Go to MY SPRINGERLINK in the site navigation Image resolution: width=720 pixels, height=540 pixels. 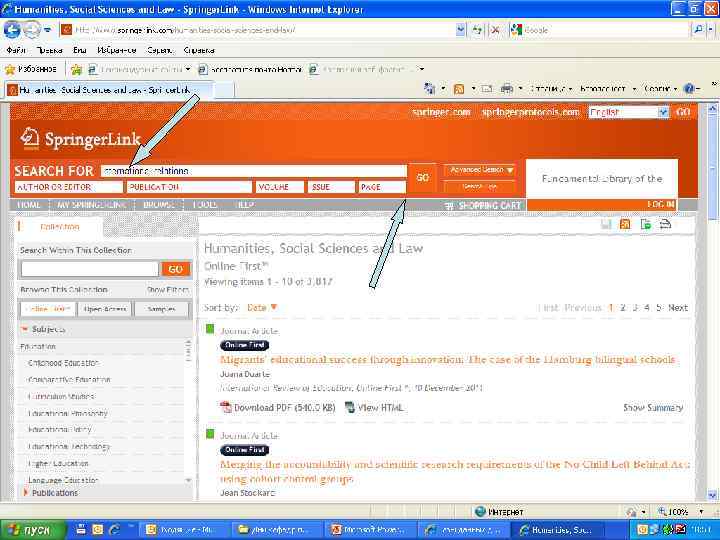[91, 205]
